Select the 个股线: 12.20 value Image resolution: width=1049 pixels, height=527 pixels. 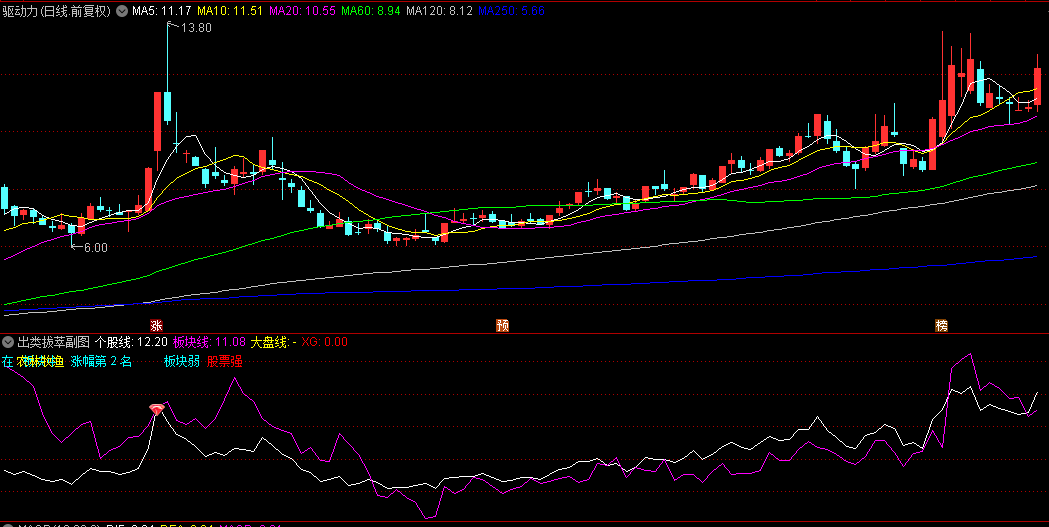pos(131,342)
